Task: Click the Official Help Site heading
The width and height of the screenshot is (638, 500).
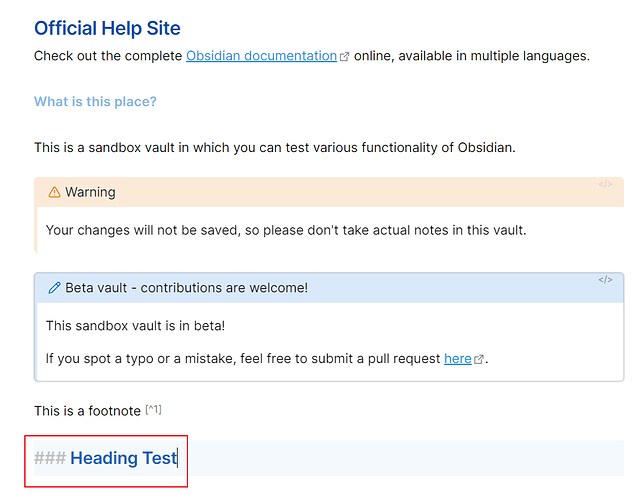Action: click(107, 28)
